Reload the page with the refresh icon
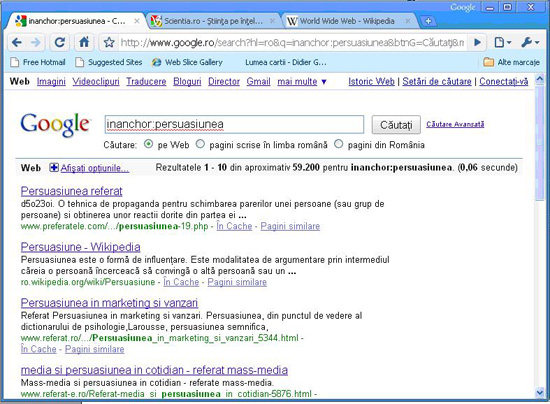Image resolution: width=550 pixels, height=404 pixels. point(60,42)
